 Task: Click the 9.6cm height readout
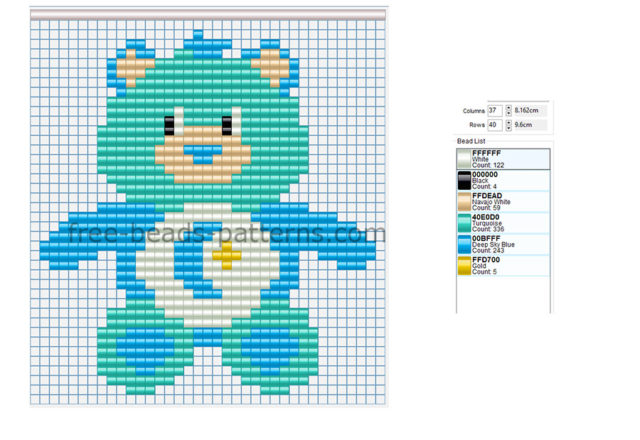[x=529, y=125]
